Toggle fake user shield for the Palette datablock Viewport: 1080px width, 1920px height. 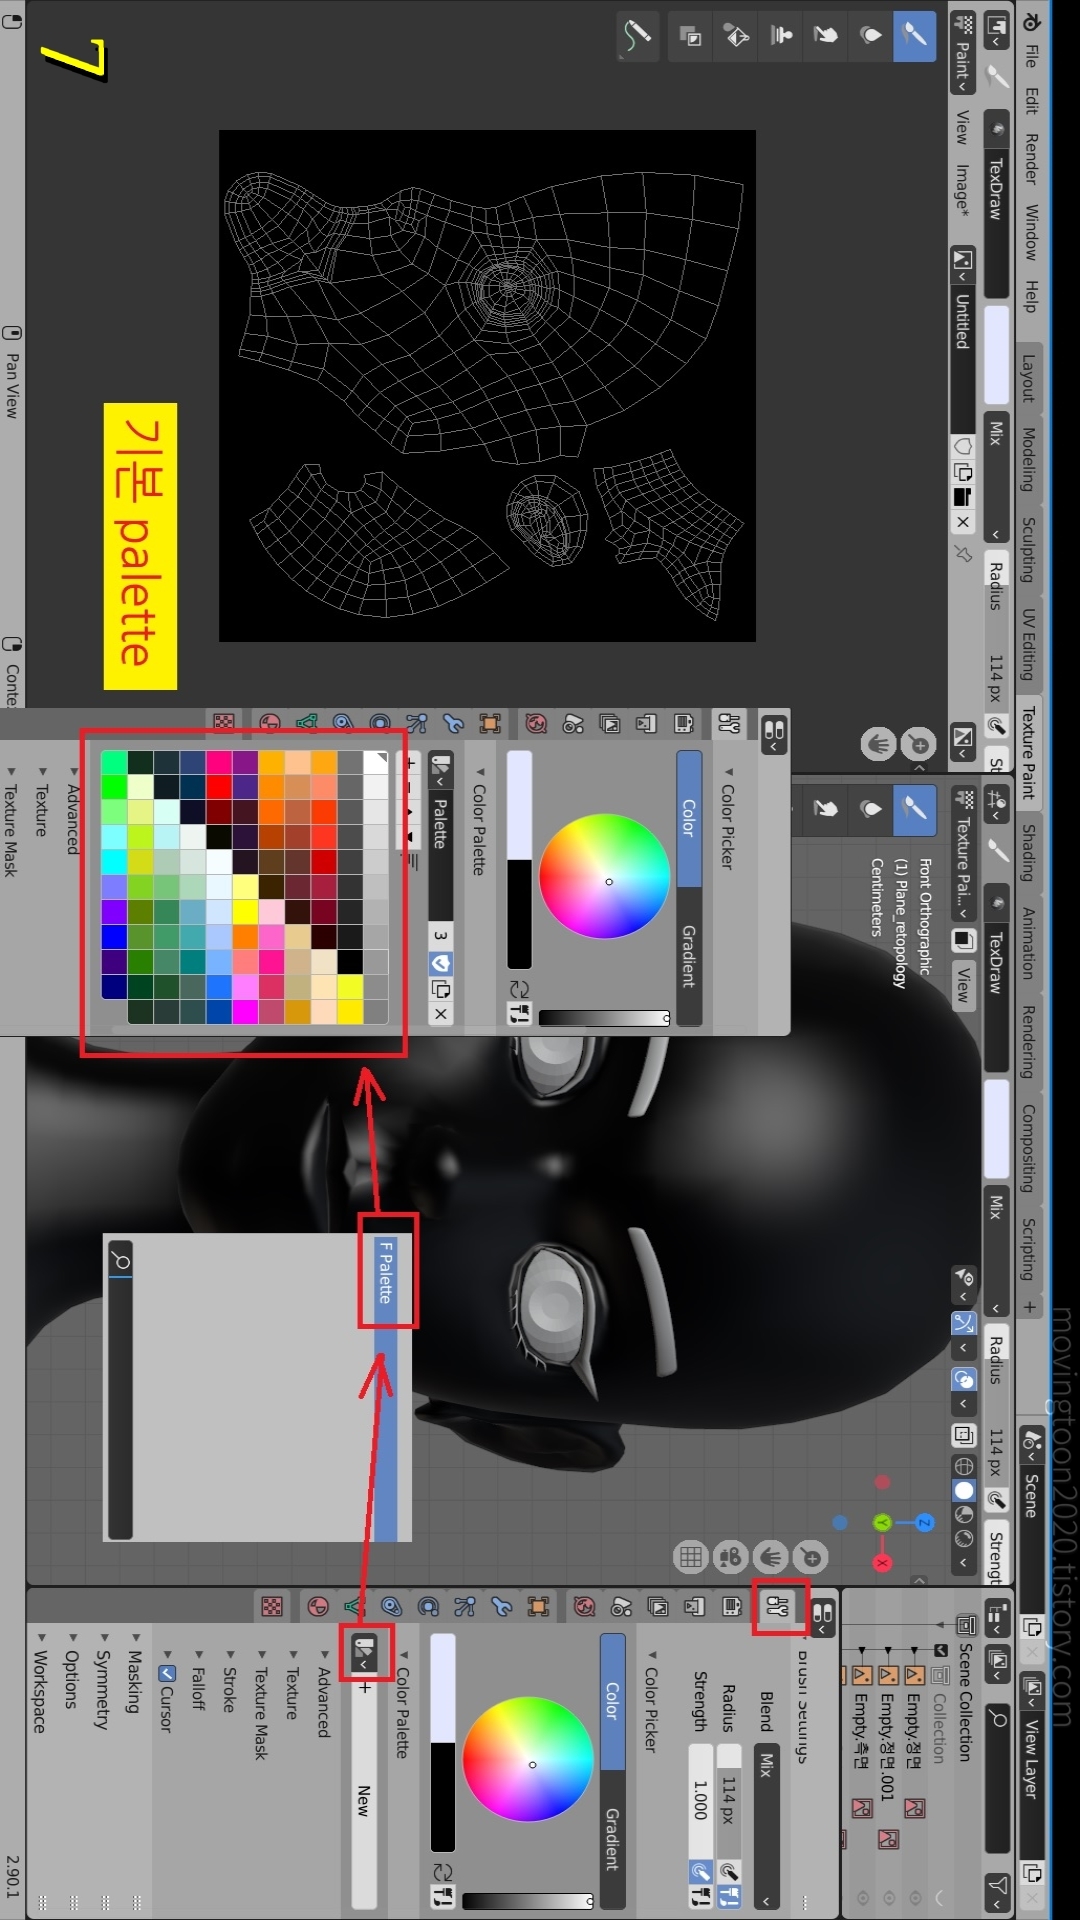coord(440,963)
